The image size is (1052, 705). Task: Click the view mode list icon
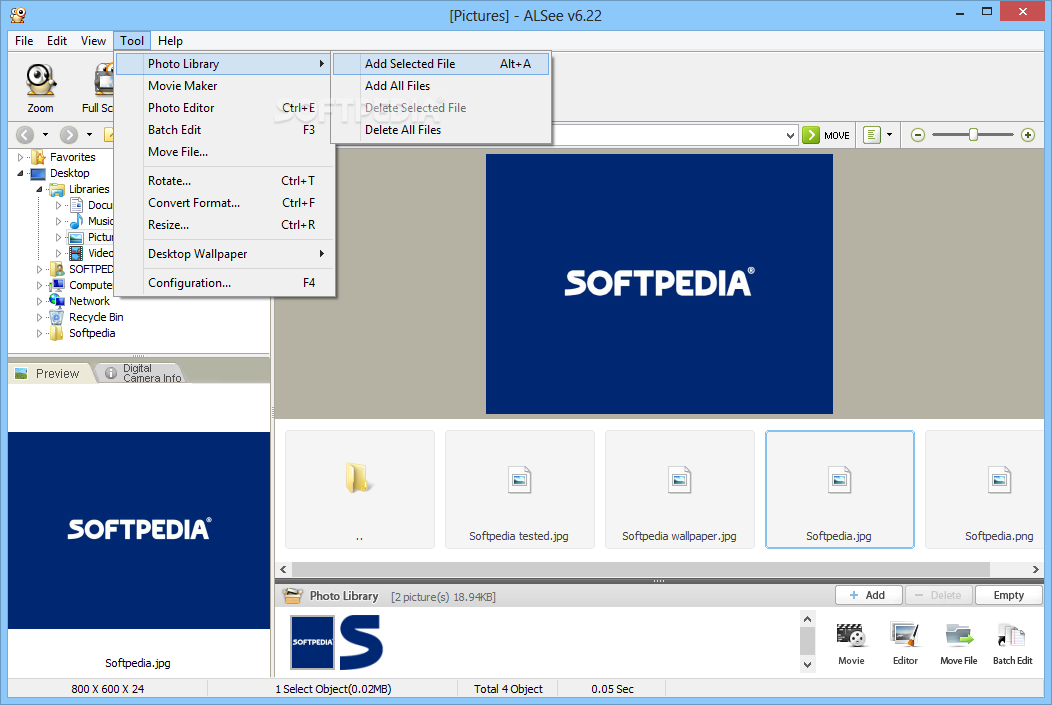pyautogui.click(x=871, y=135)
